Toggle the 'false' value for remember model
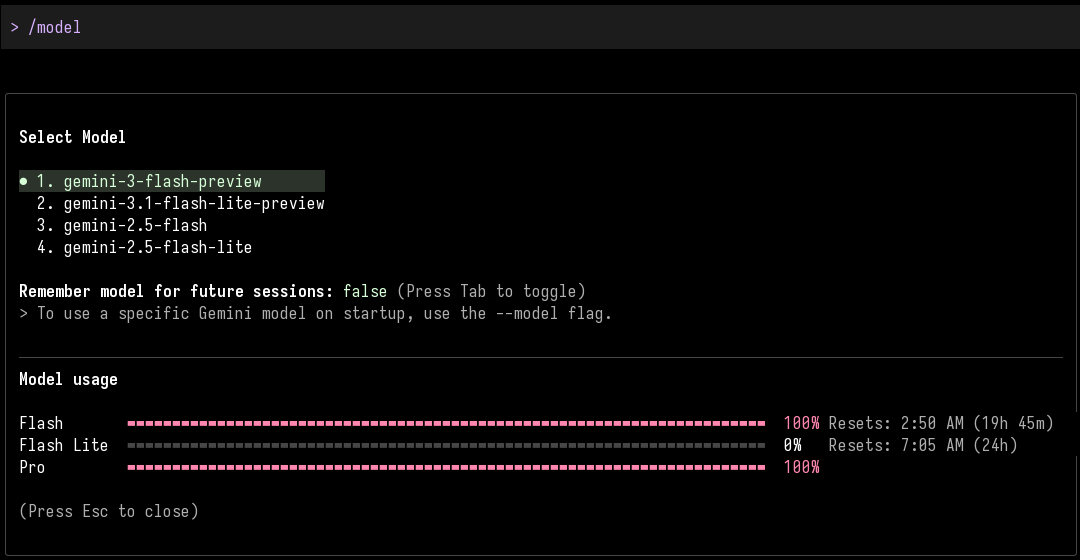Image resolution: width=1080 pixels, height=560 pixels. 365,292
